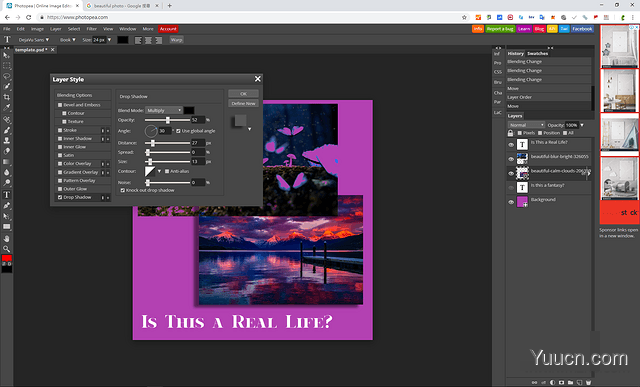640x387 pixels.
Task: Hide the 'Is This a Real Life?' layer
Action: coord(511,145)
